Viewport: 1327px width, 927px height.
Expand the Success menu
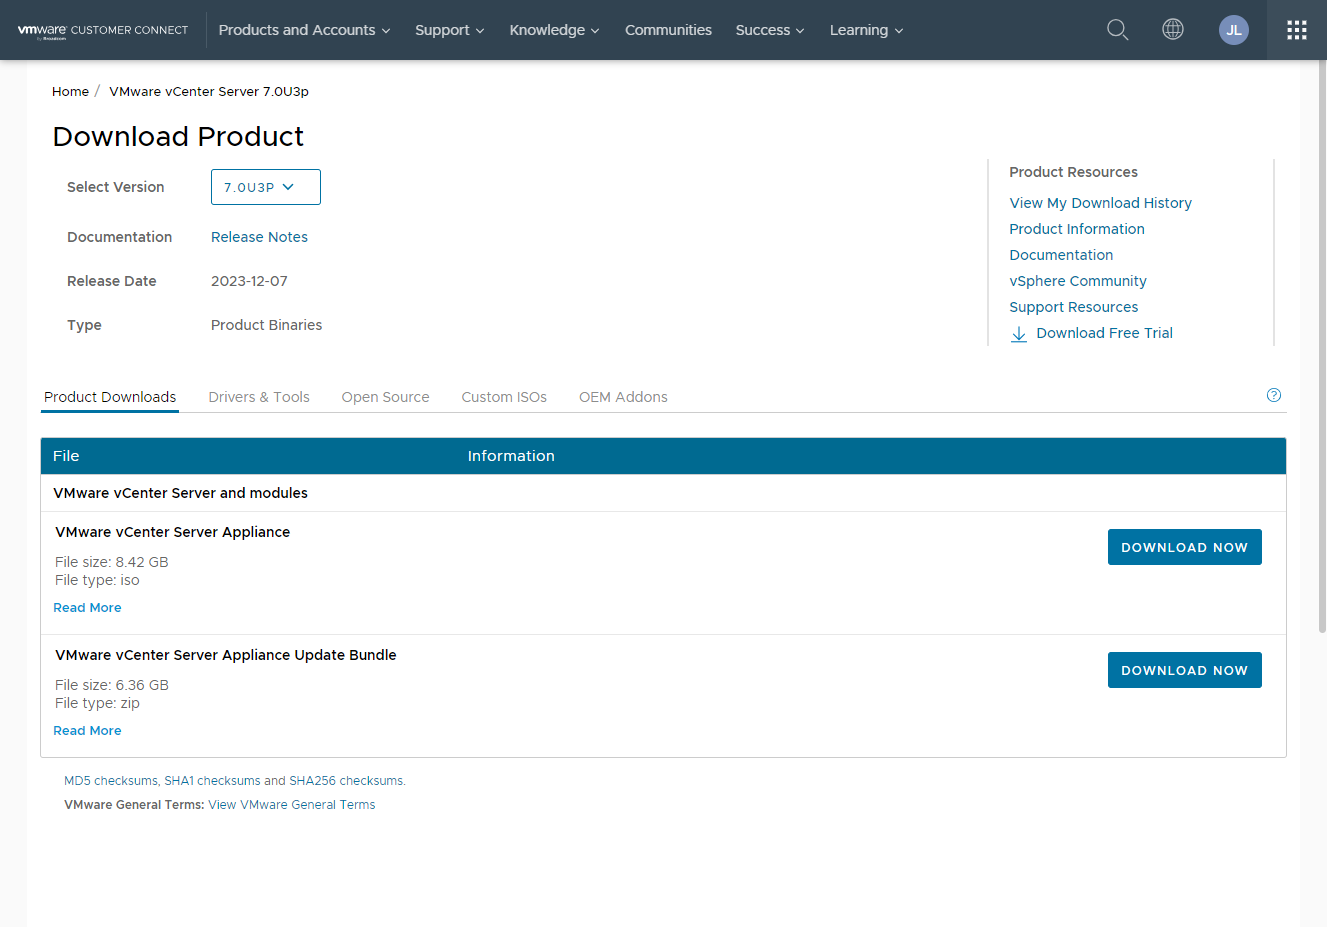pyautogui.click(x=770, y=30)
